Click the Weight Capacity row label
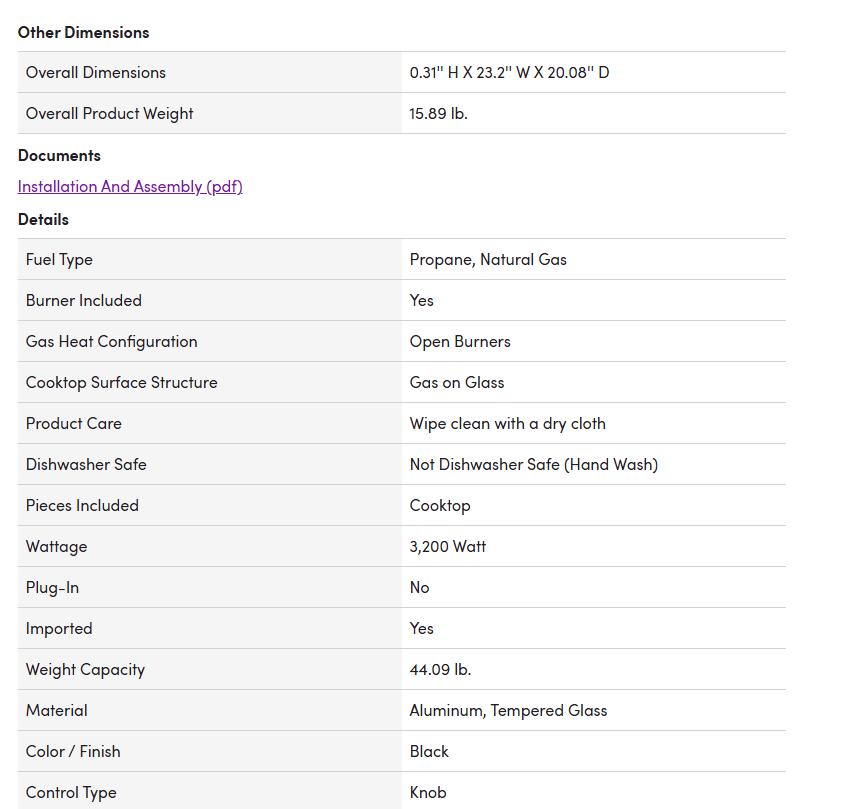 pos(85,669)
